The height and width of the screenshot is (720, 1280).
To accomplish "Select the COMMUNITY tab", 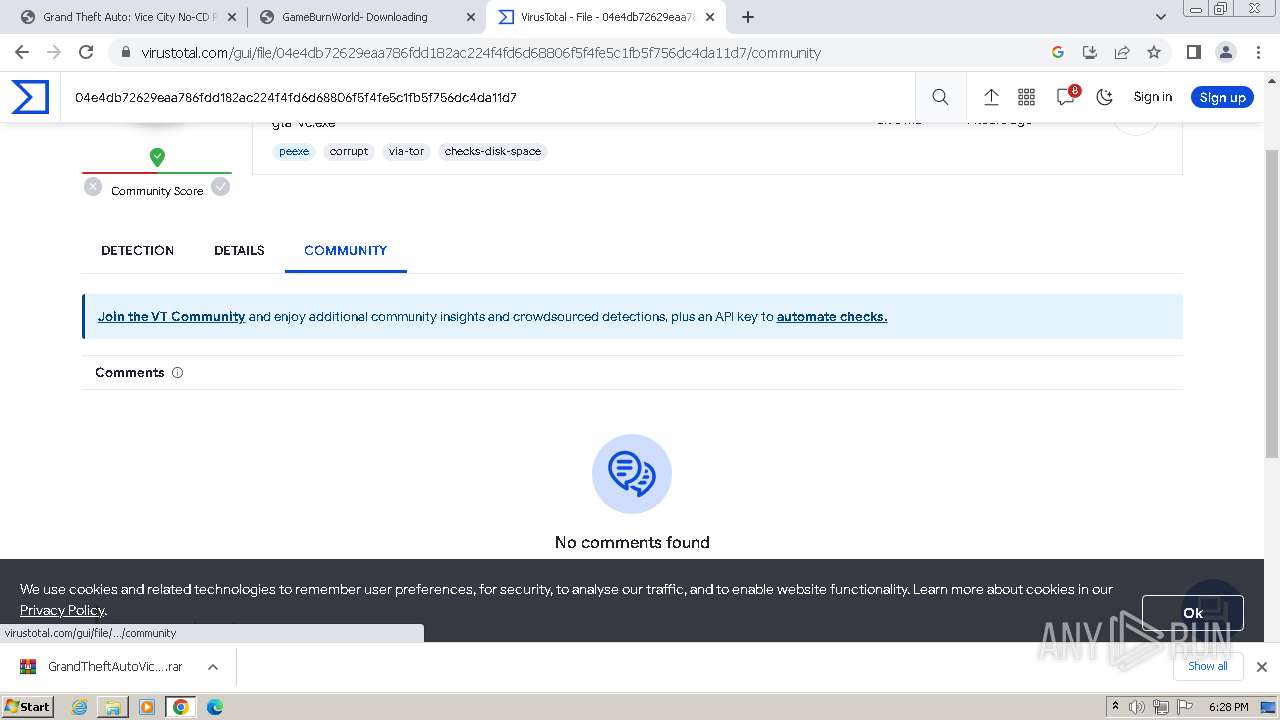I will point(345,250).
